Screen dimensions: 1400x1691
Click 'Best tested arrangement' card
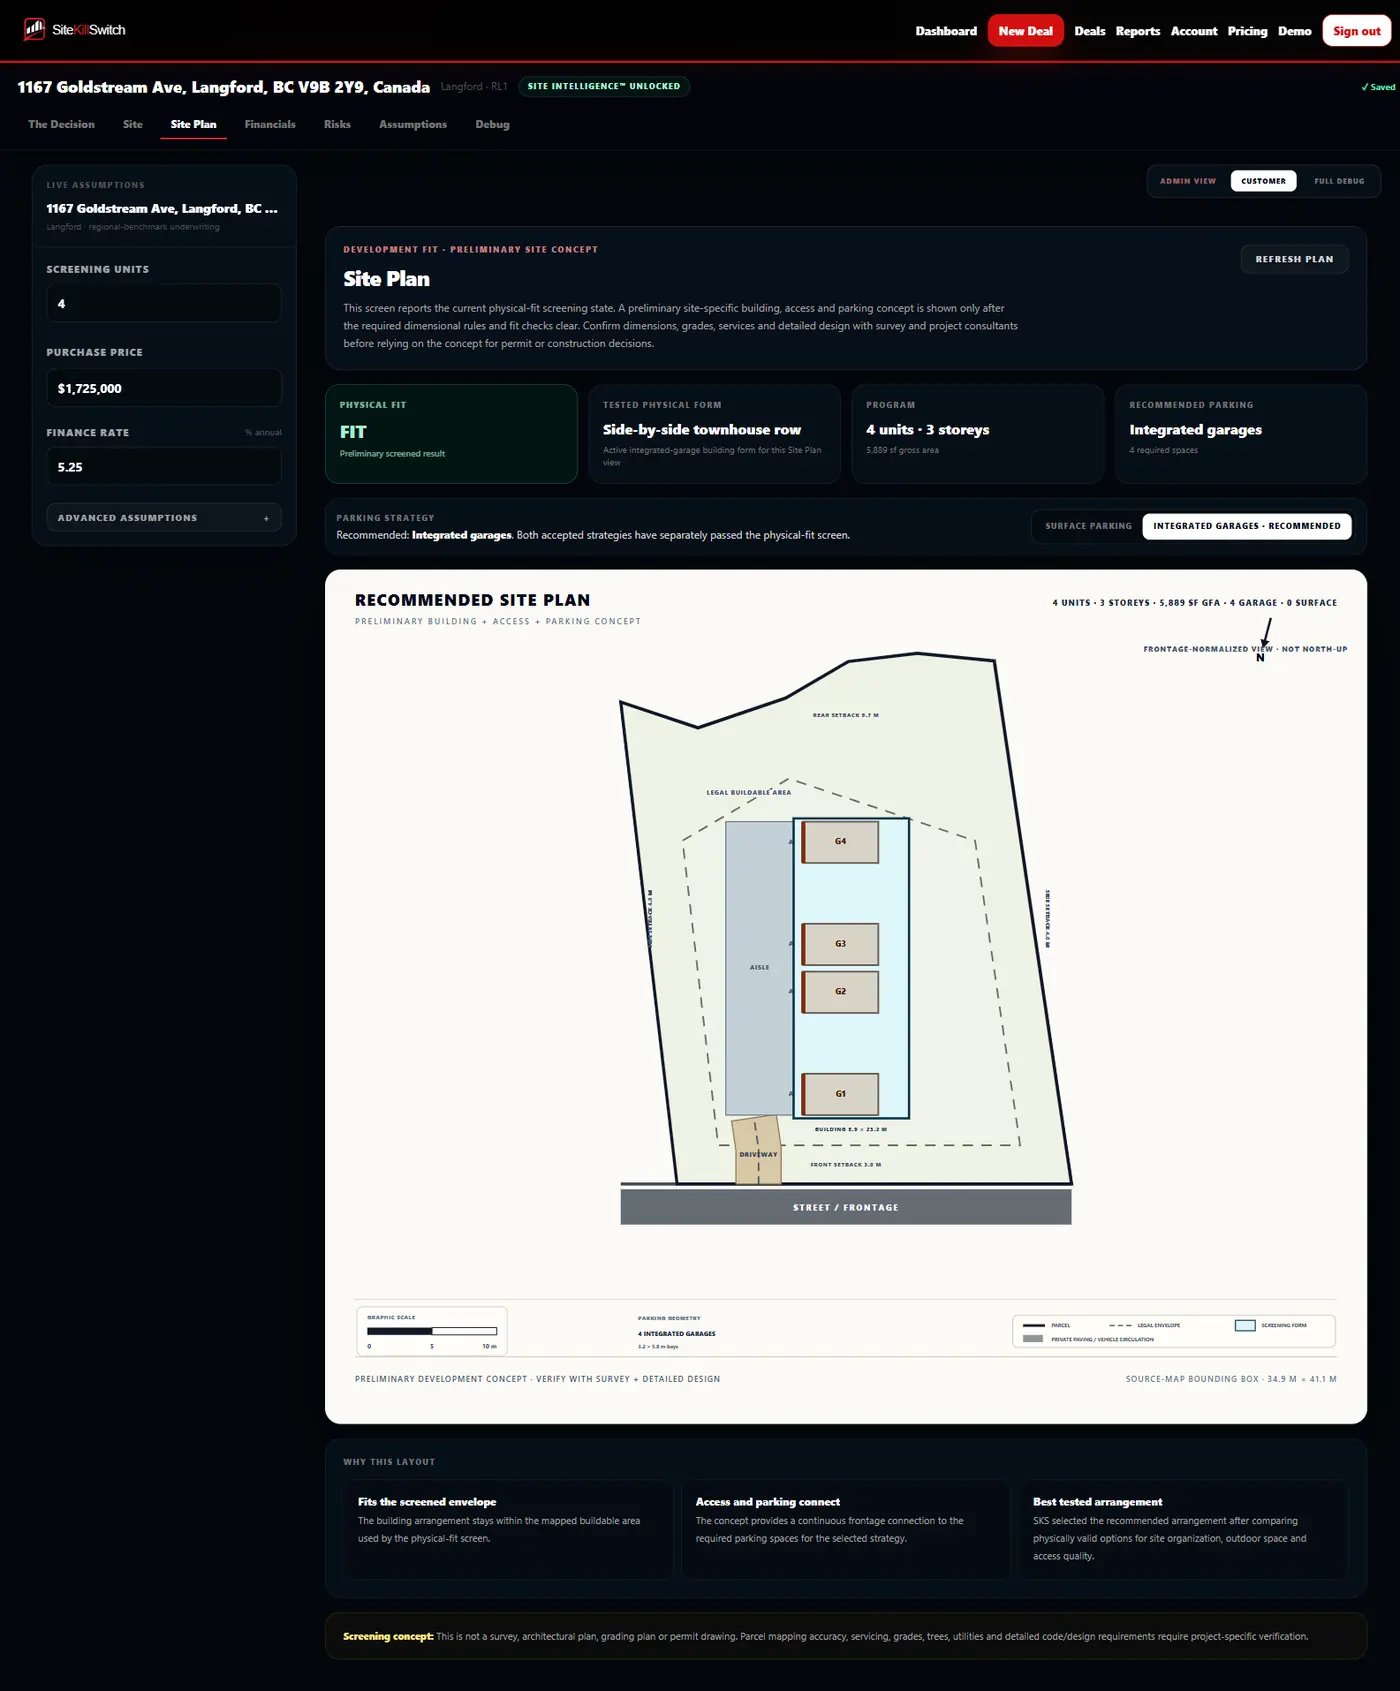pos(1183,1529)
